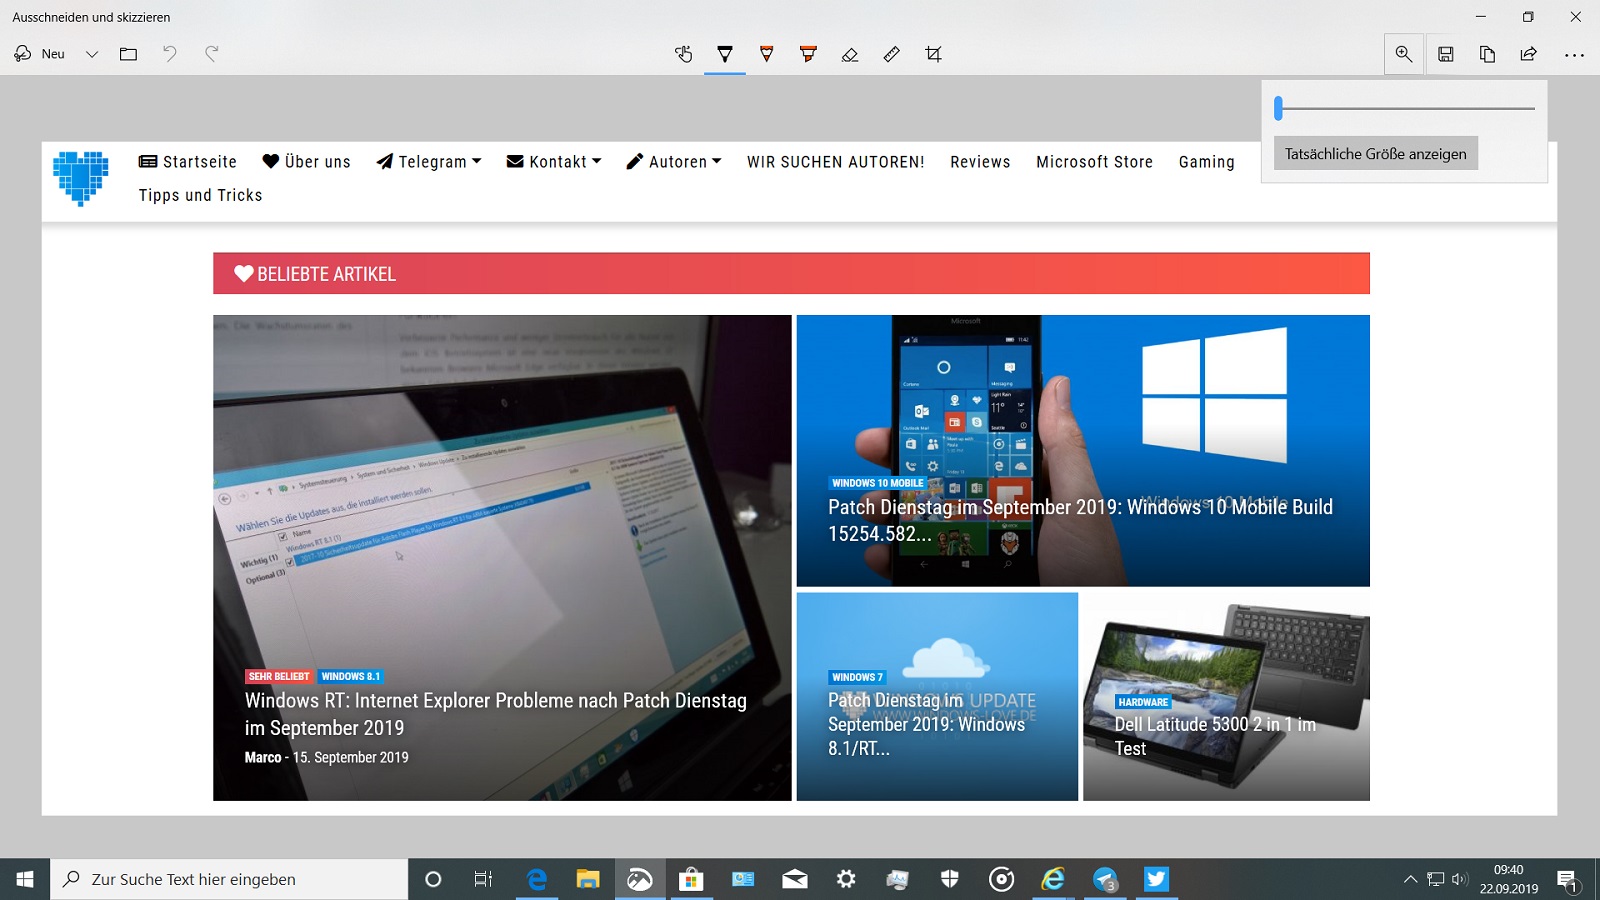The width and height of the screenshot is (1600, 900).
Task: Click WIR SUCHEN AUTOREN! link
Action: (x=835, y=162)
